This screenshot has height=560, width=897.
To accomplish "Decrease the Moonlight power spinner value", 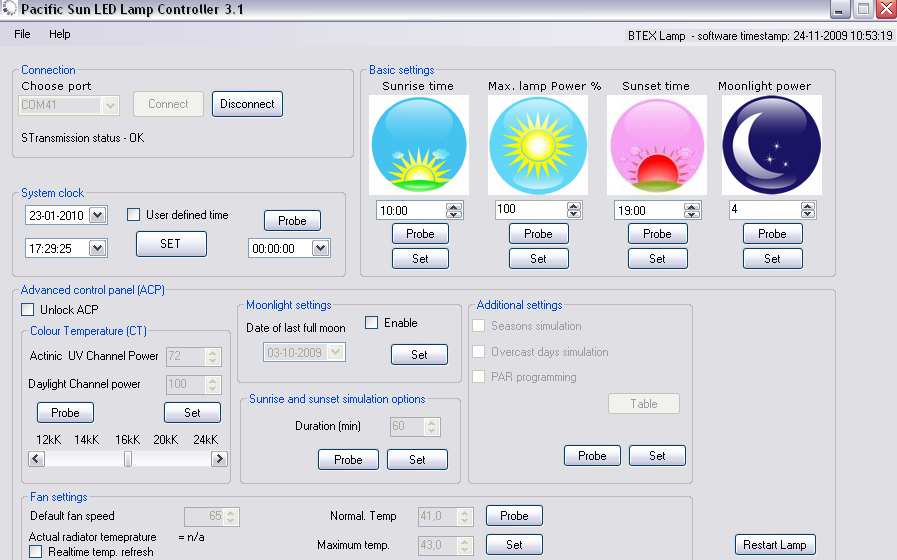I will (807, 214).
